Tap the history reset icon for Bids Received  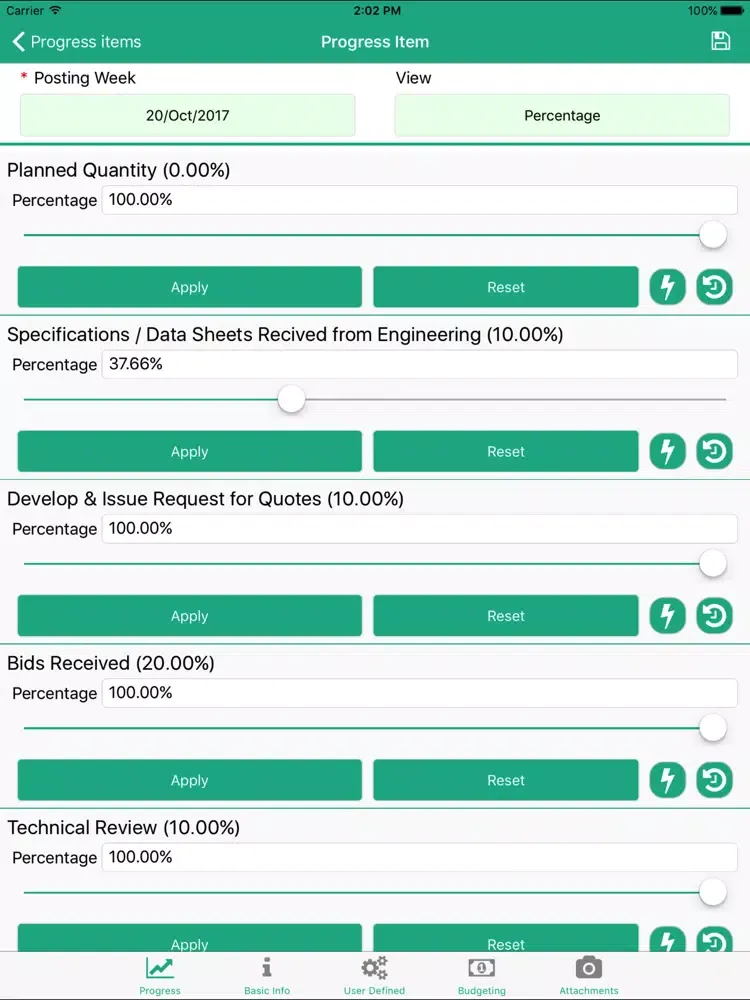[715, 780]
